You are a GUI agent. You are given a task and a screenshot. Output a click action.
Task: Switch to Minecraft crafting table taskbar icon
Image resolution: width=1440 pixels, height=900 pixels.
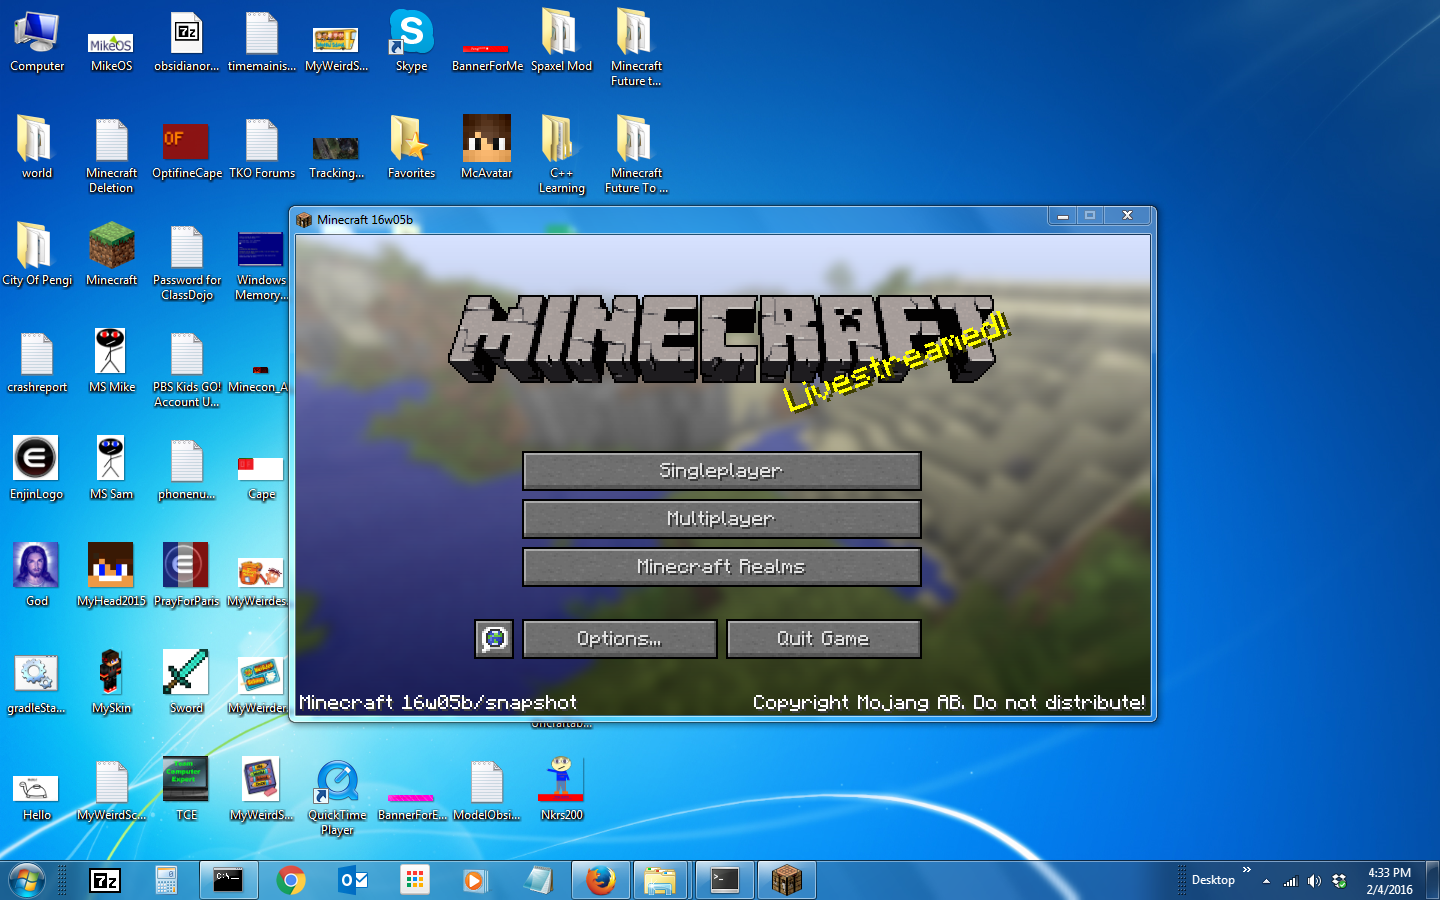786,880
